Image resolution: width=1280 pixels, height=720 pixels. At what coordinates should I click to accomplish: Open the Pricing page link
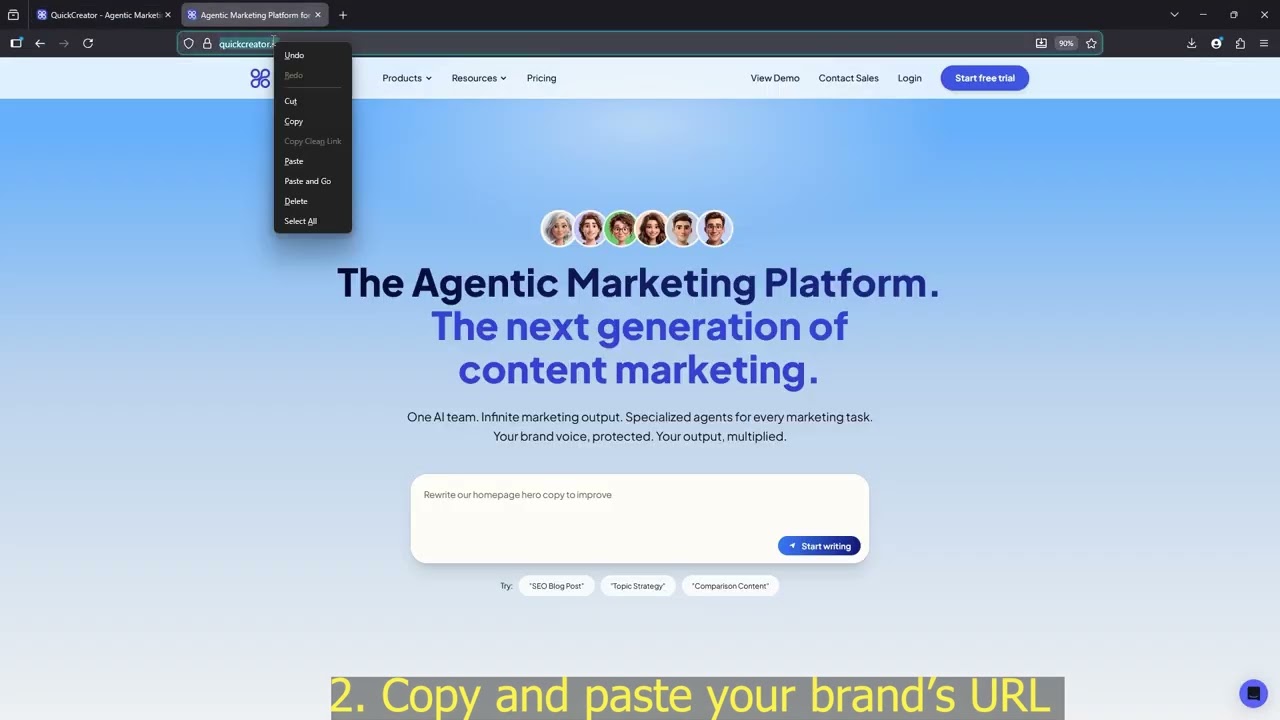[541, 78]
